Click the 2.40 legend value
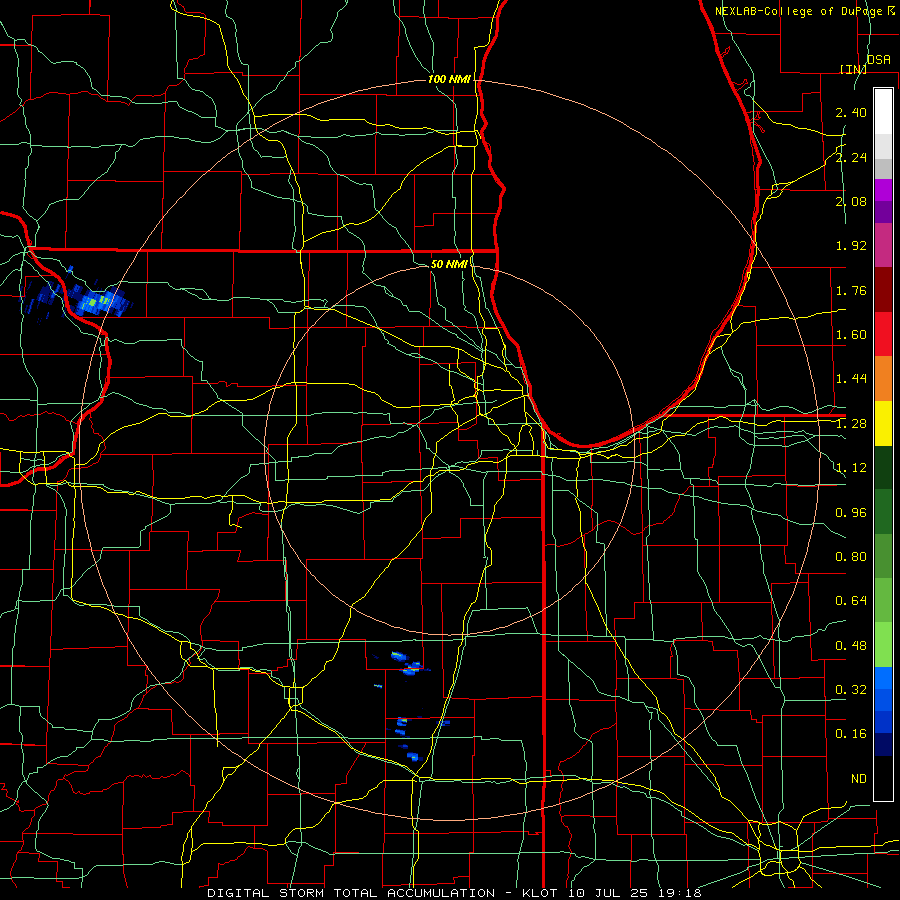The height and width of the screenshot is (900, 900). (851, 112)
